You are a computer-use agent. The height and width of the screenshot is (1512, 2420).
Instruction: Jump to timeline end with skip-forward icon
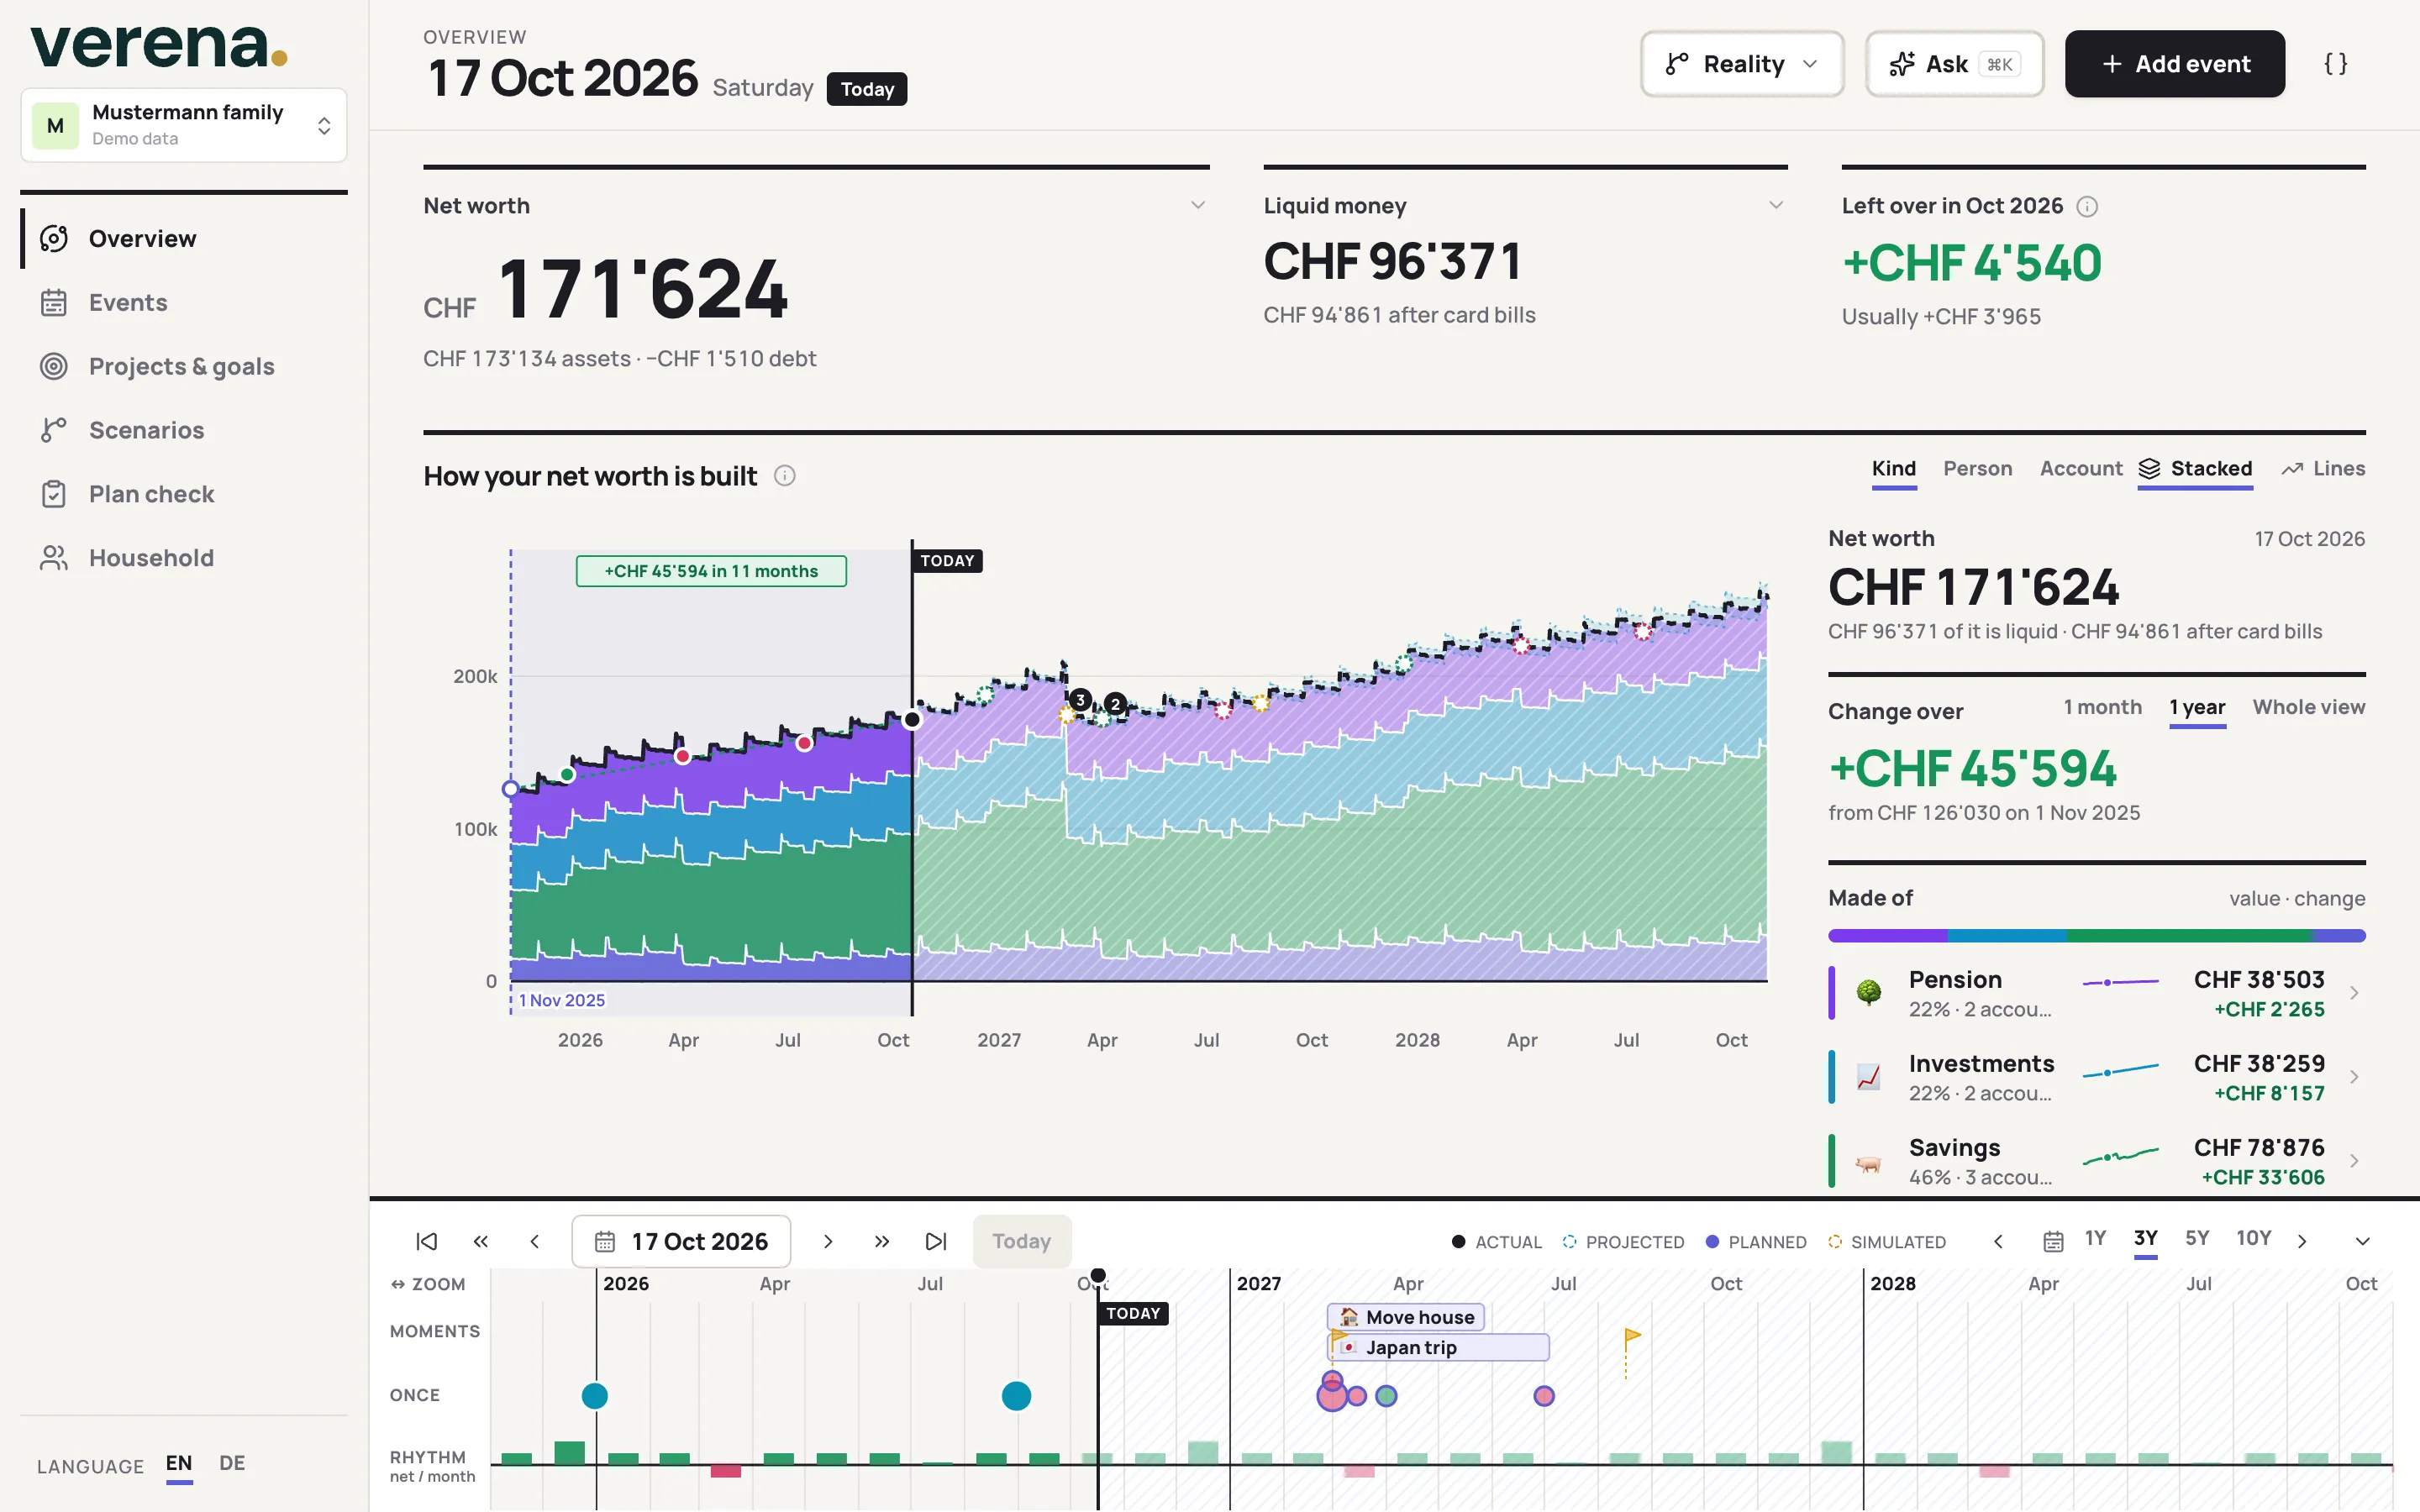point(936,1241)
